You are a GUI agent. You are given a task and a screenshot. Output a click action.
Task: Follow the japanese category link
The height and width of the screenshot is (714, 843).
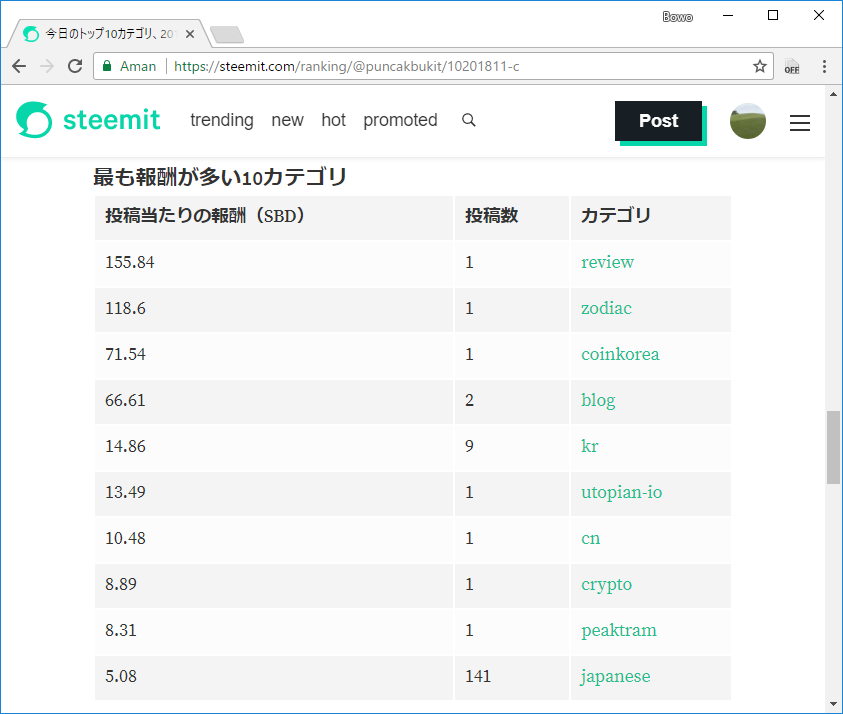tap(615, 676)
